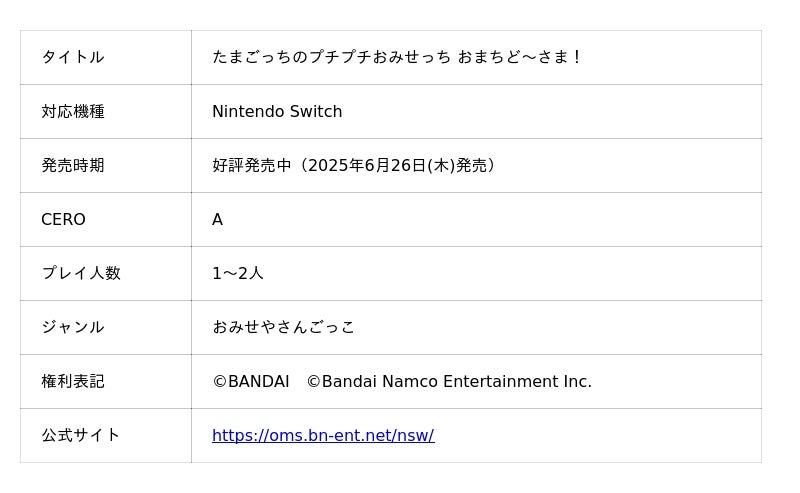Click the 公式サイト row label
Viewport: 800px width, 493px height.
(x=80, y=436)
